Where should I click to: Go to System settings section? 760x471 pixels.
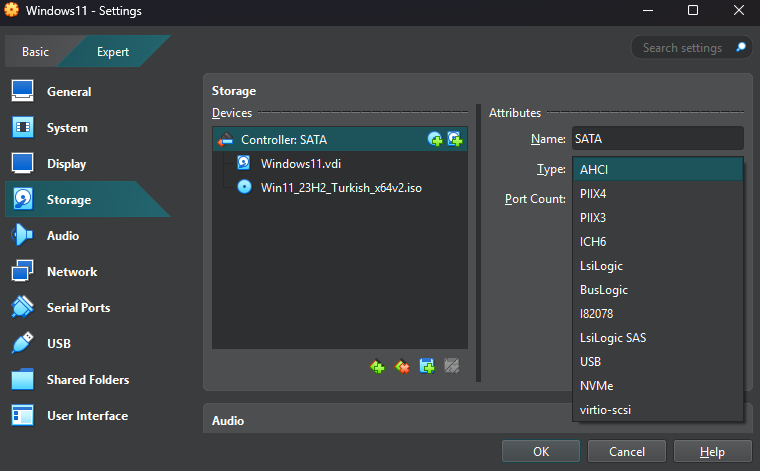(x=67, y=128)
